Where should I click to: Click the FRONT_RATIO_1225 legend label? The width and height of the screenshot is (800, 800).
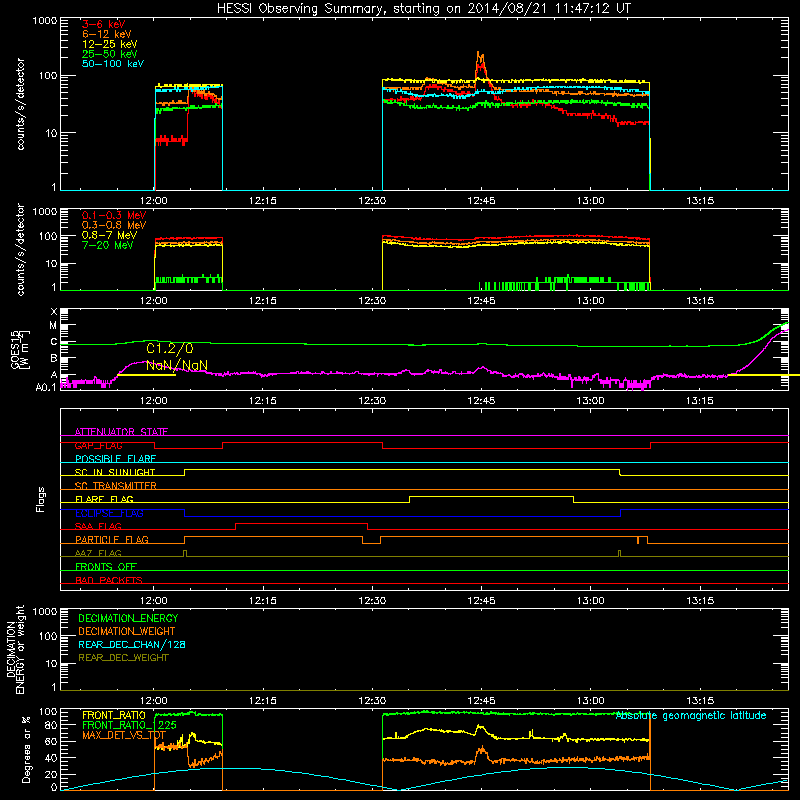pyautogui.click(x=129, y=725)
